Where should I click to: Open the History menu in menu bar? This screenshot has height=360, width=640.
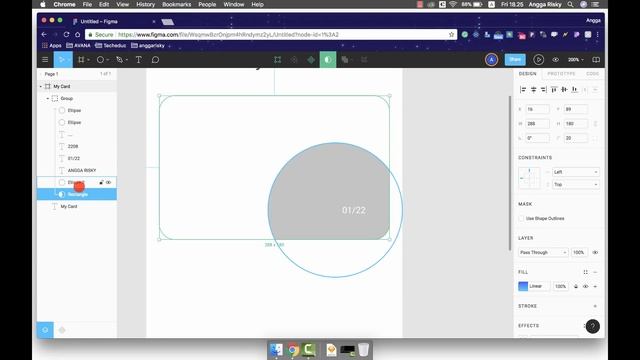(145, 4)
